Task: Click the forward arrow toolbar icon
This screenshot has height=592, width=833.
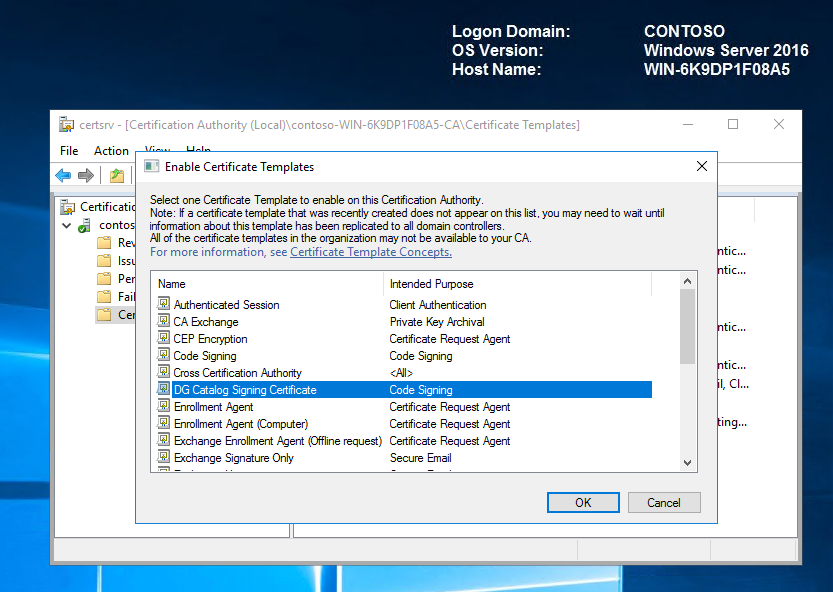Action: pyautogui.click(x=86, y=175)
